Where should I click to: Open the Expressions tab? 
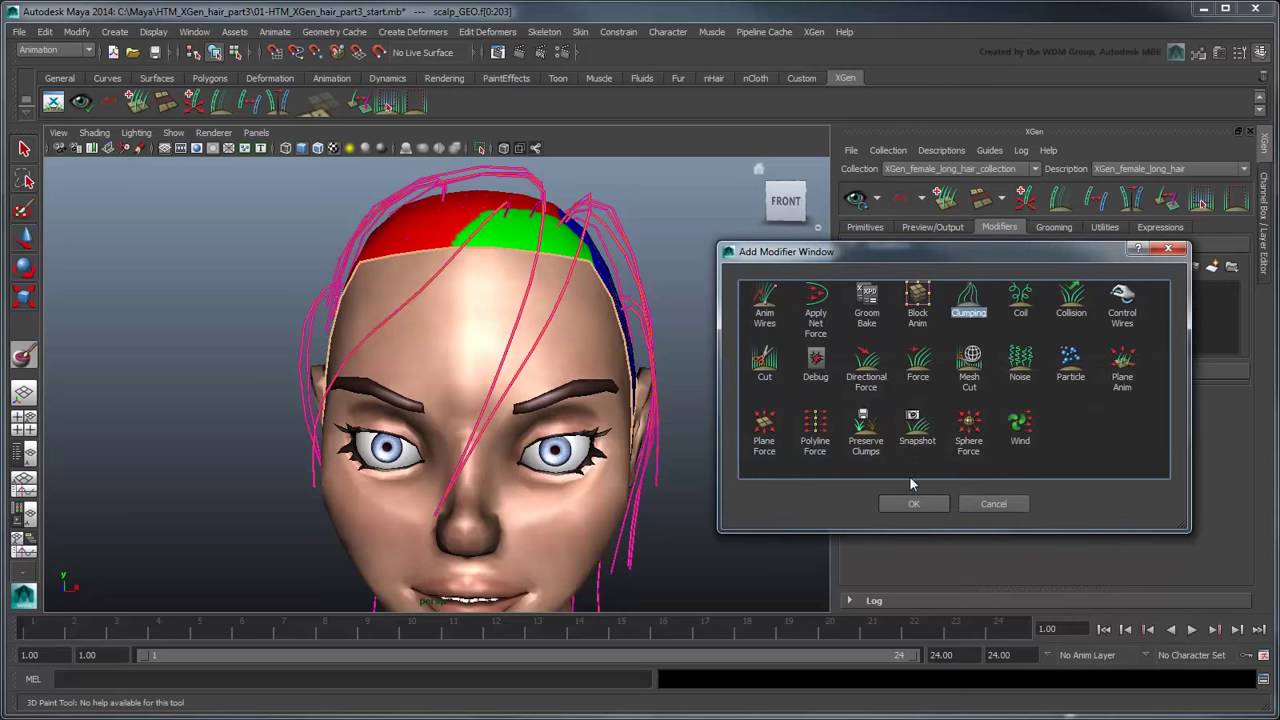[x=1160, y=227]
